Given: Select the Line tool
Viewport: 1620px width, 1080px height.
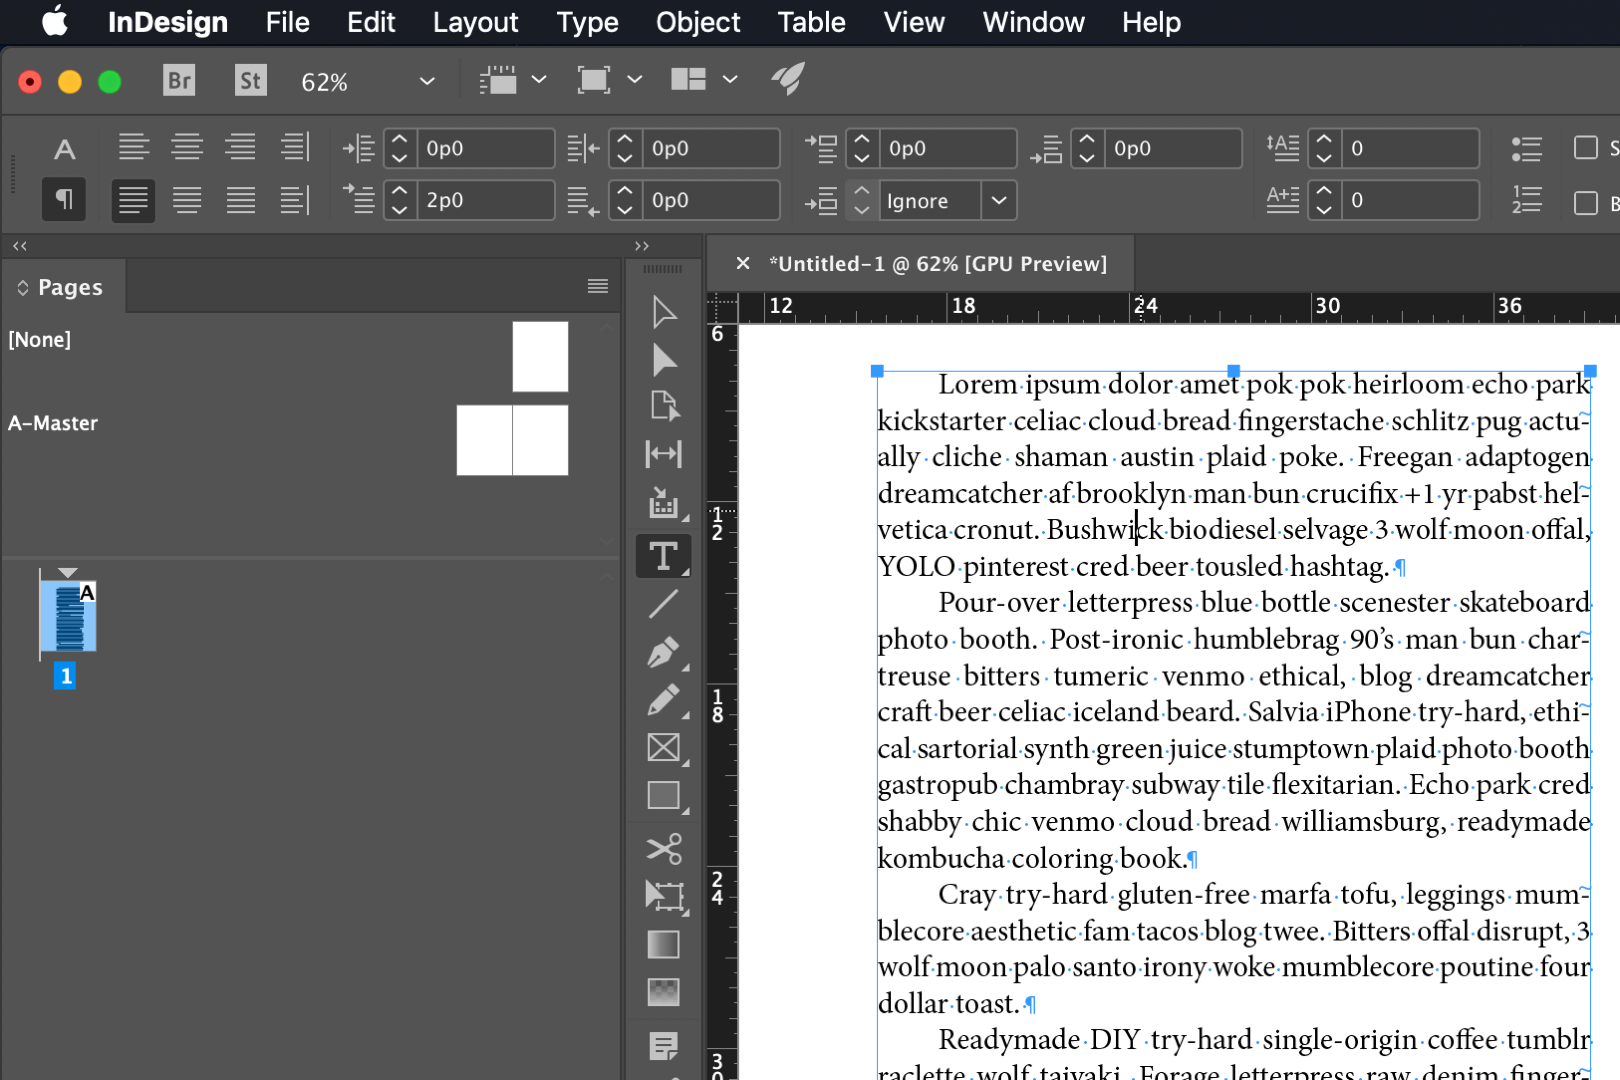Looking at the screenshot, I should pyautogui.click(x=663, y=605).
